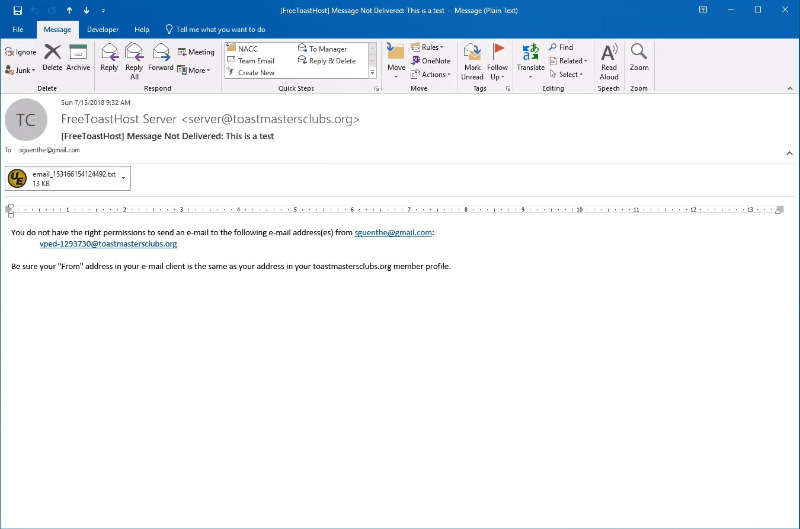Click Find in the Editing group

click(x=561, y=47)
